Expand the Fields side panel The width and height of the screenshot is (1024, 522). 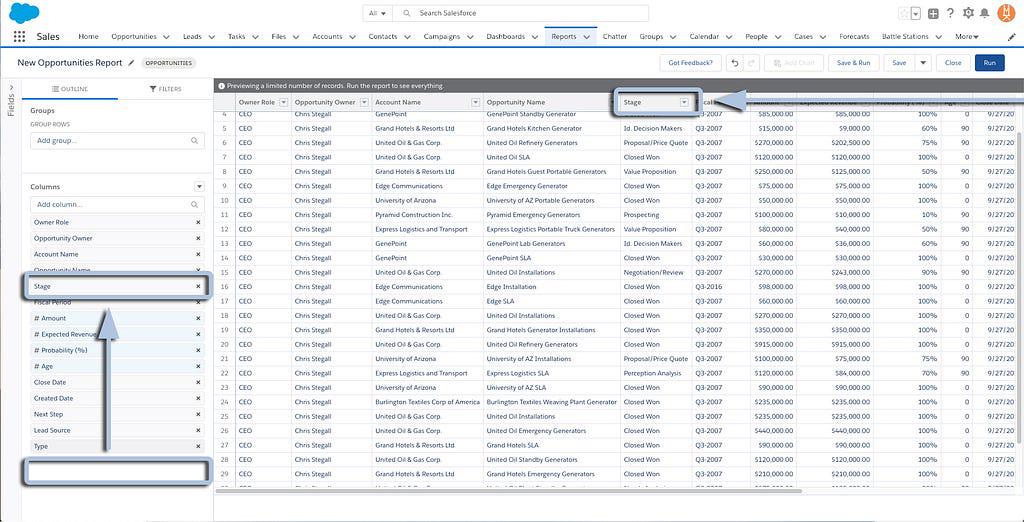click(11, 100)
